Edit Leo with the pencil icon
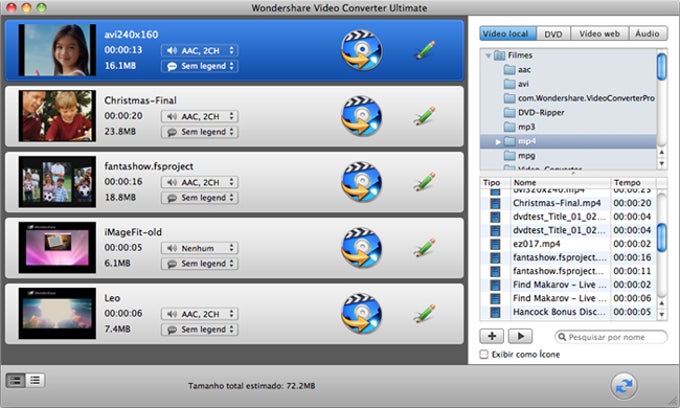 (425, 313)
